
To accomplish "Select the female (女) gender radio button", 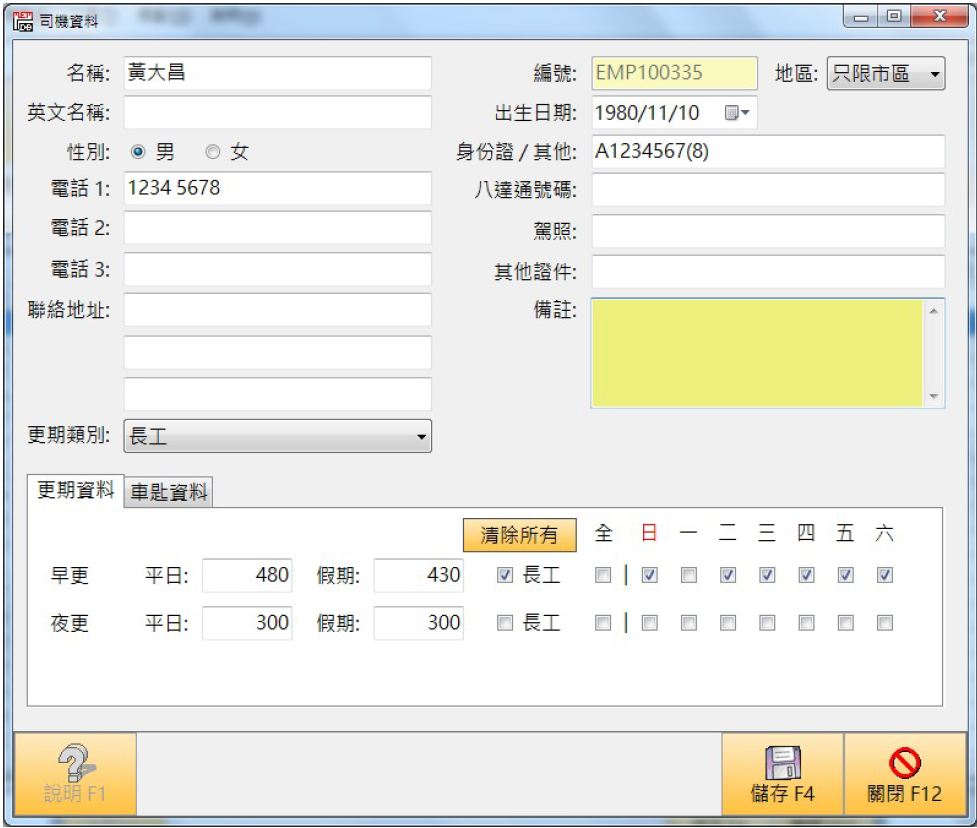I will click(213, 154).
